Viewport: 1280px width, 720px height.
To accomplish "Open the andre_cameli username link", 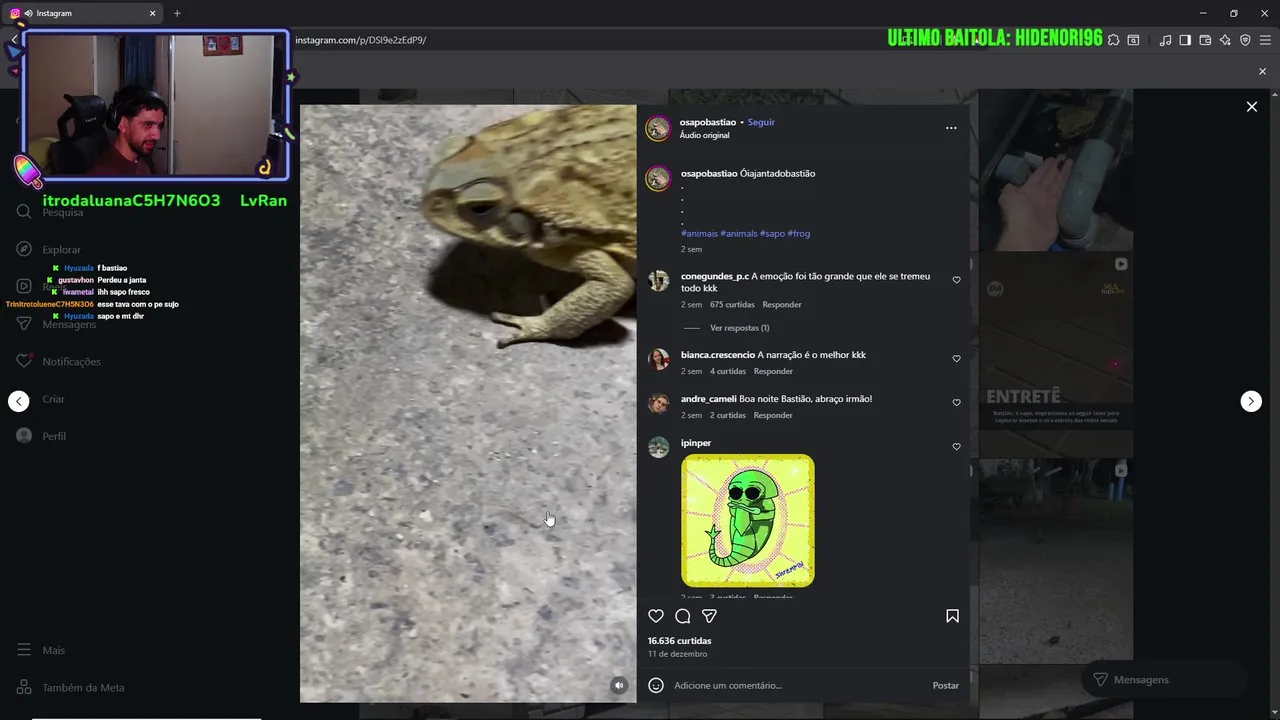I will click(x=709, y=399).
